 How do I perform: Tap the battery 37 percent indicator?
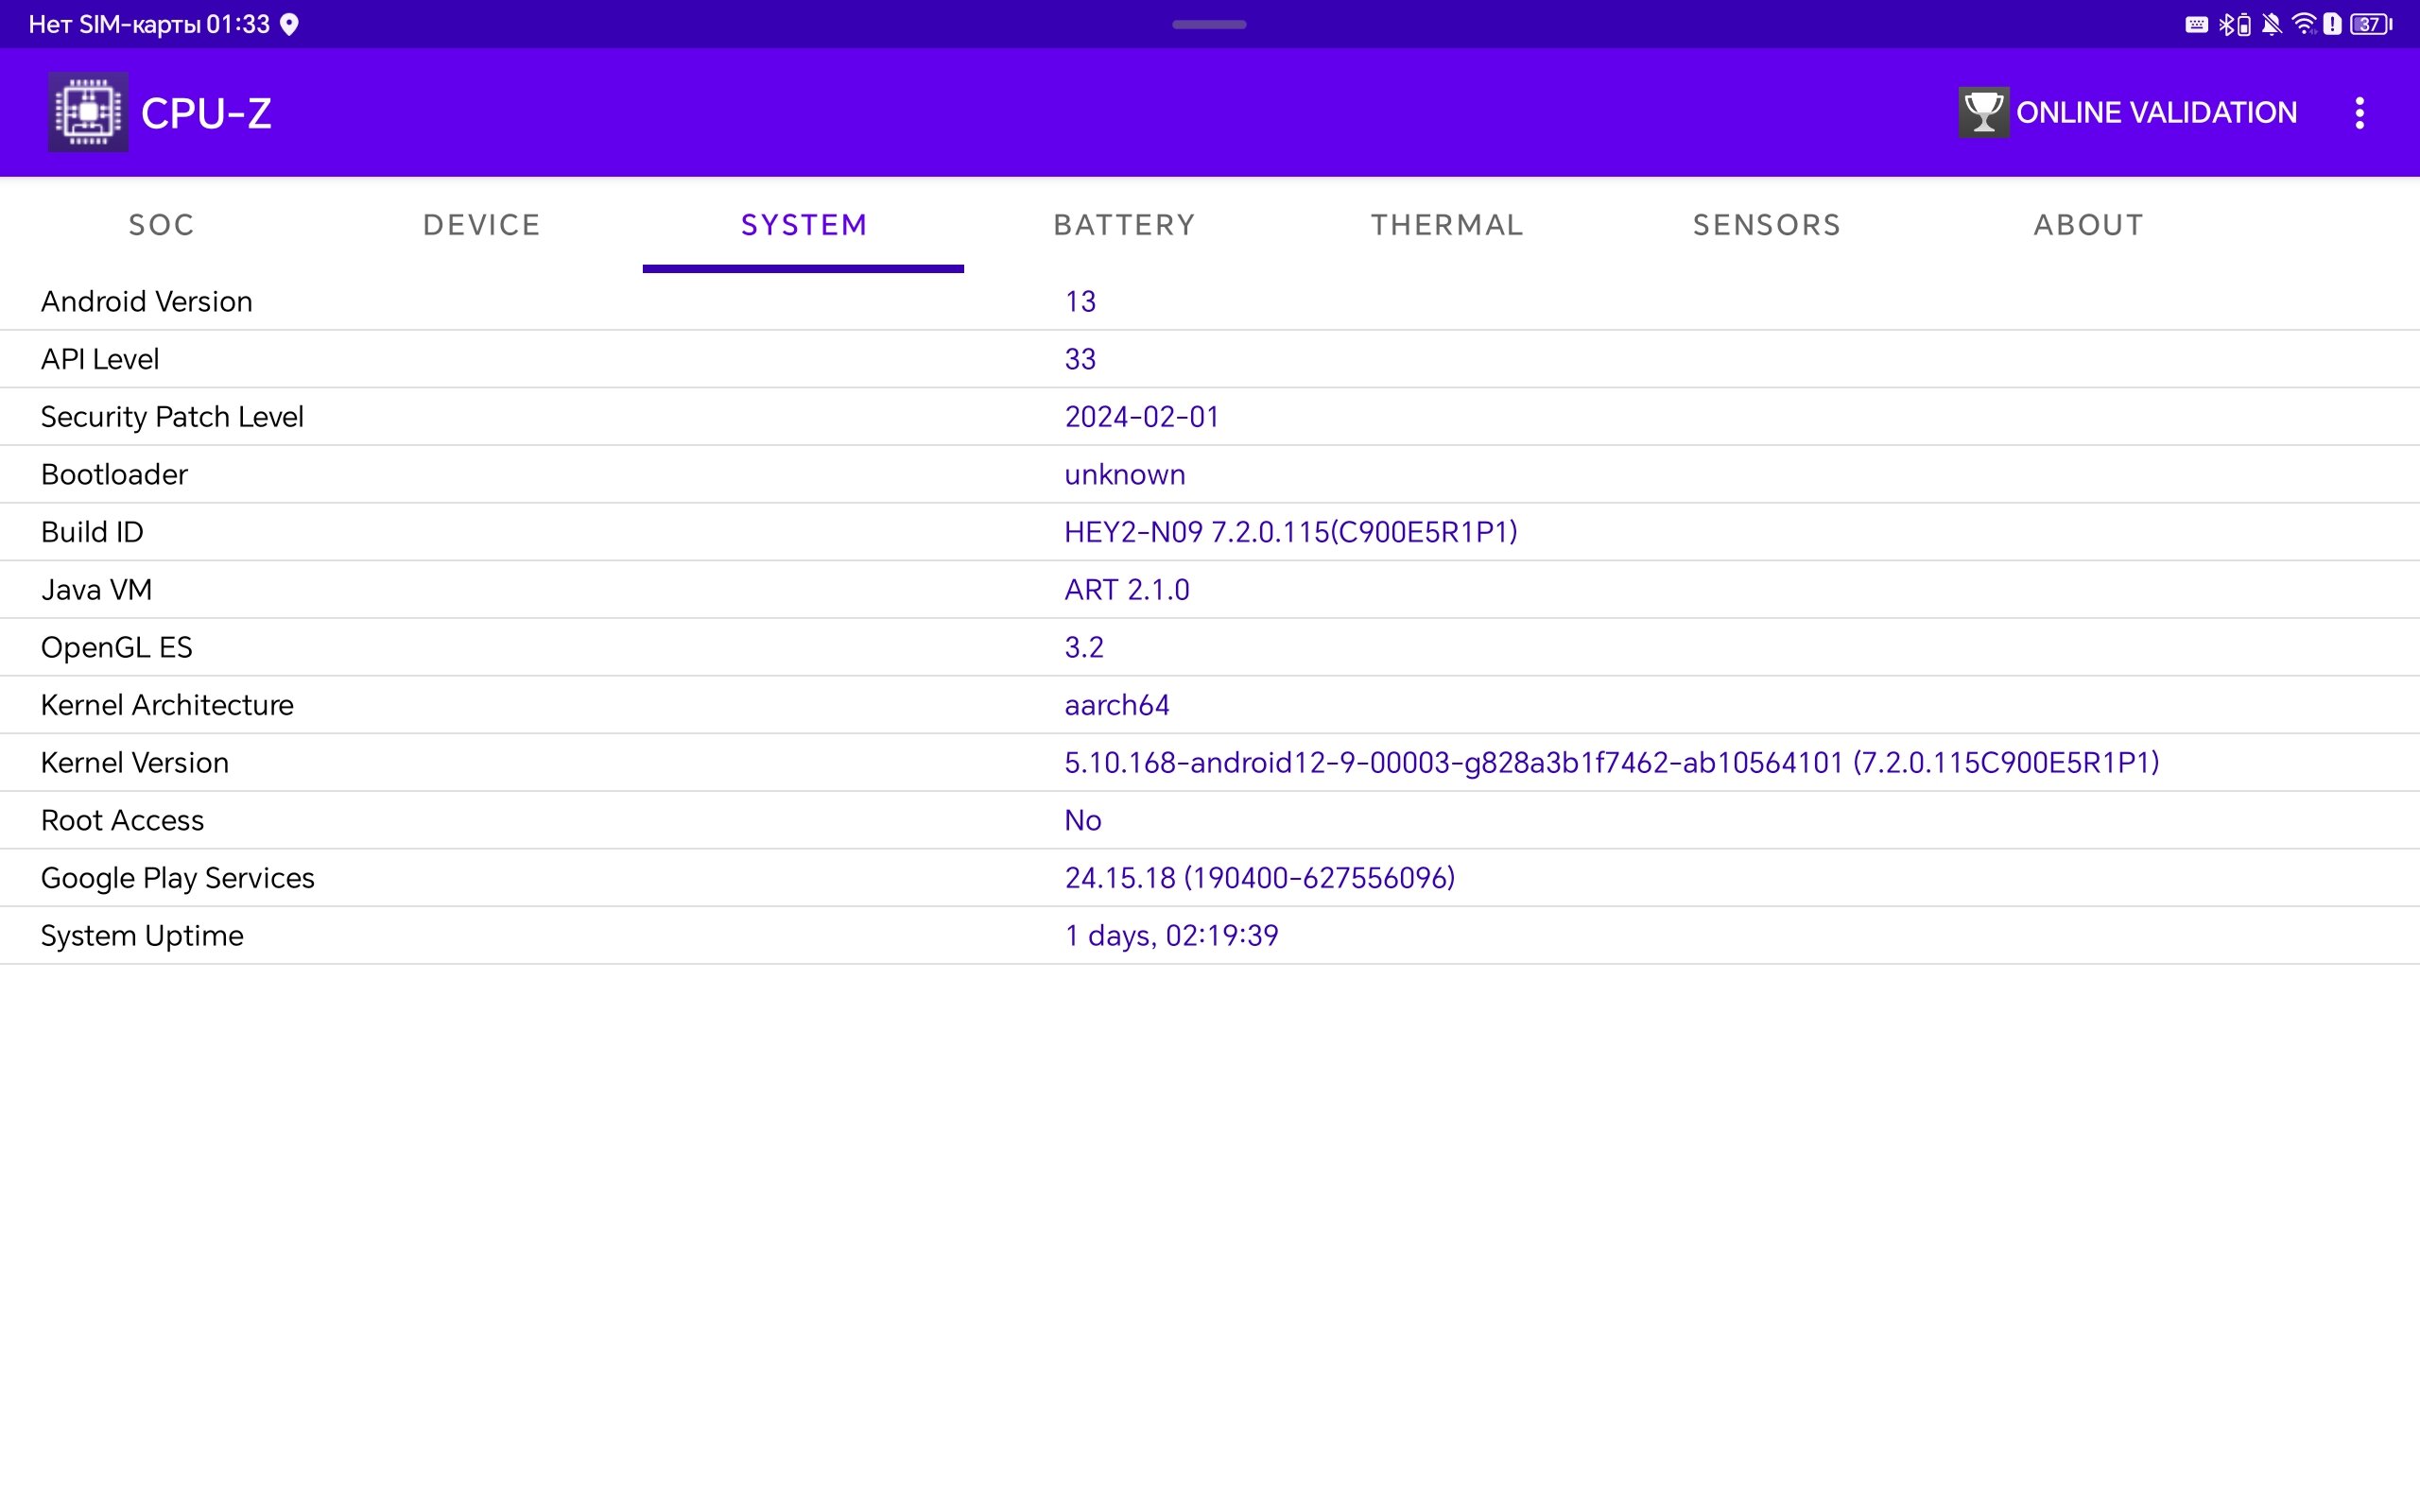(x=2371, y=24)
